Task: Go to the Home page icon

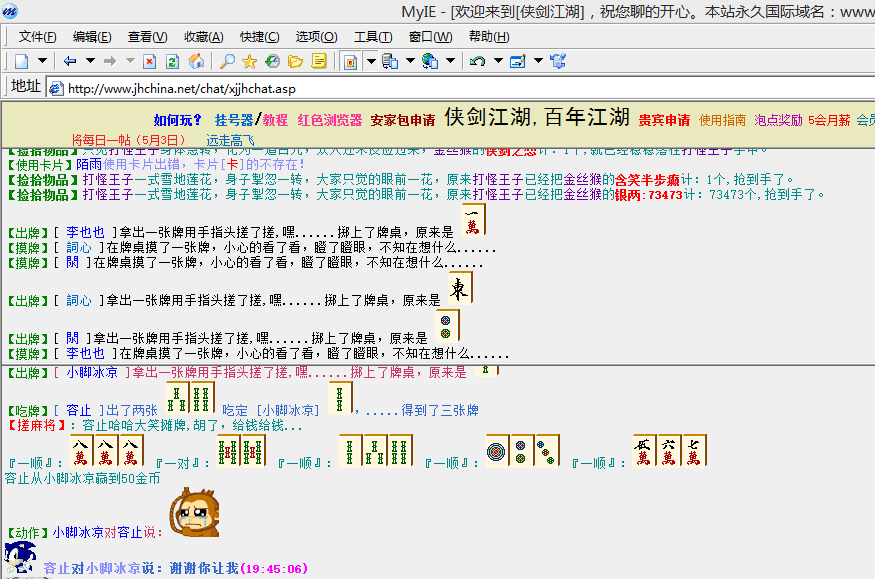Action: coord(196,61)
